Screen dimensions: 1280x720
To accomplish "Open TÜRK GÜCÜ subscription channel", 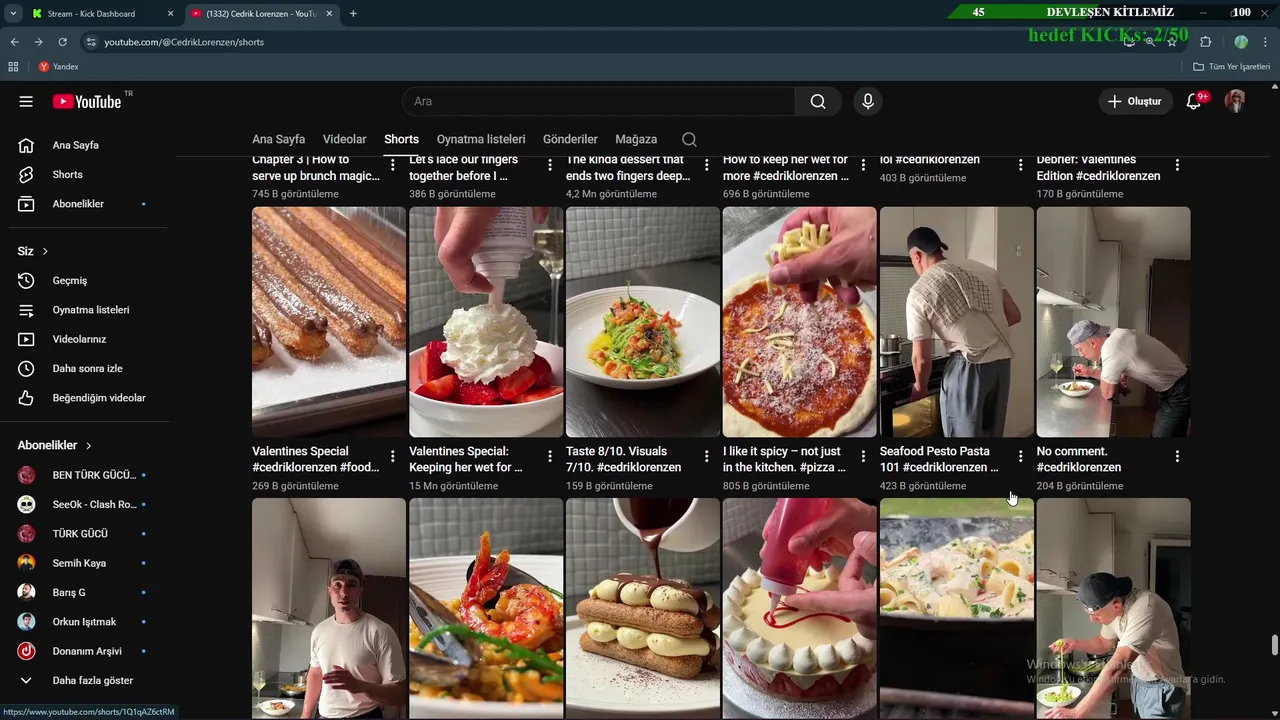I will tap(85, 534).
